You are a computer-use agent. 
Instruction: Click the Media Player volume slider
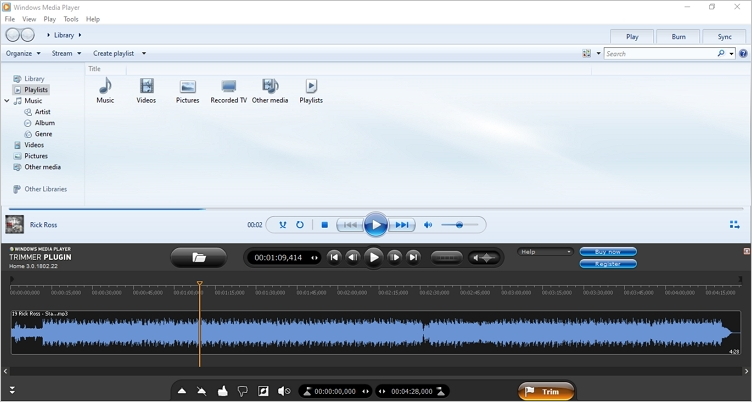(459, 225)
